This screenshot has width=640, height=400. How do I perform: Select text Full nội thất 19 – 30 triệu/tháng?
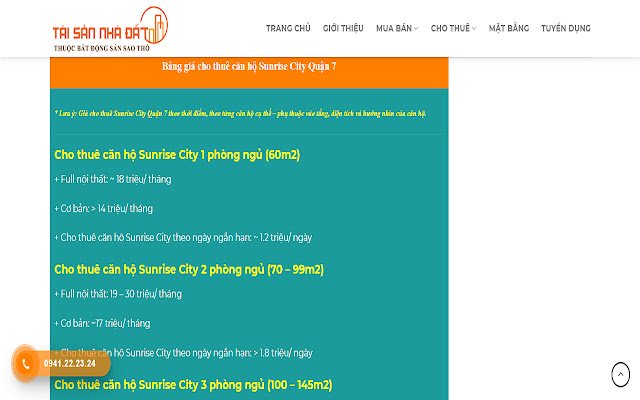(x=118, y=294)
